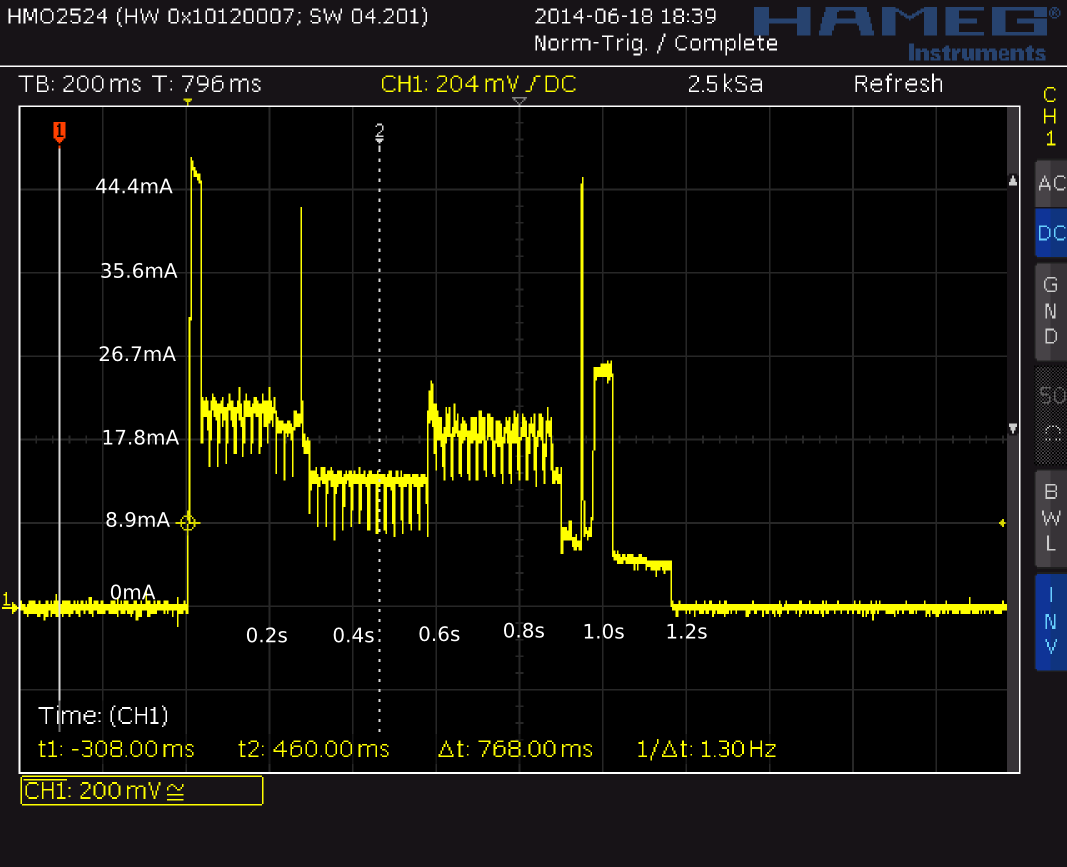The image size is (1067, 867).
Task: Click the 1/Δt: 1.30 Hz readout
Action: [x=706, y=749]
